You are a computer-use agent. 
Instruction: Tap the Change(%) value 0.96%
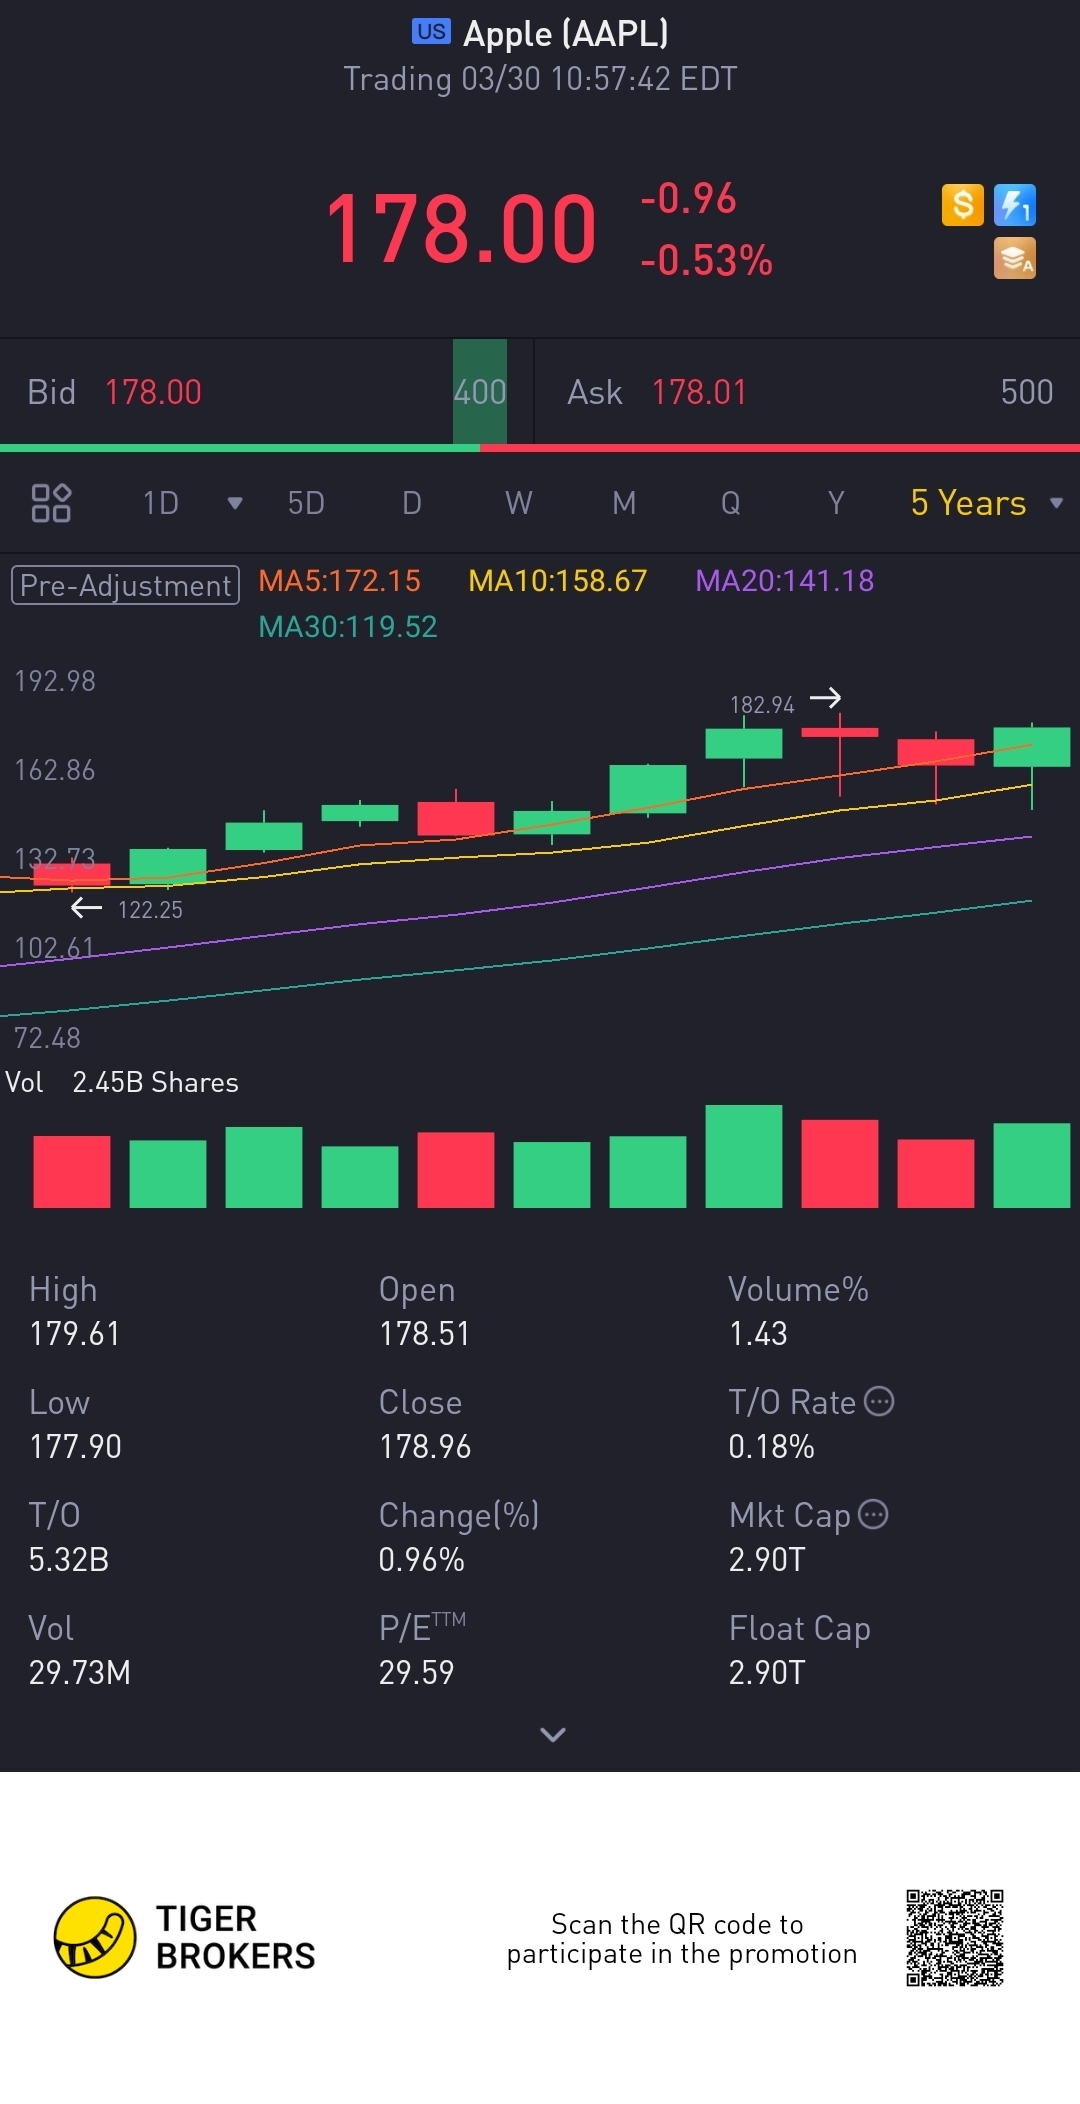[x=421, y=1560]
